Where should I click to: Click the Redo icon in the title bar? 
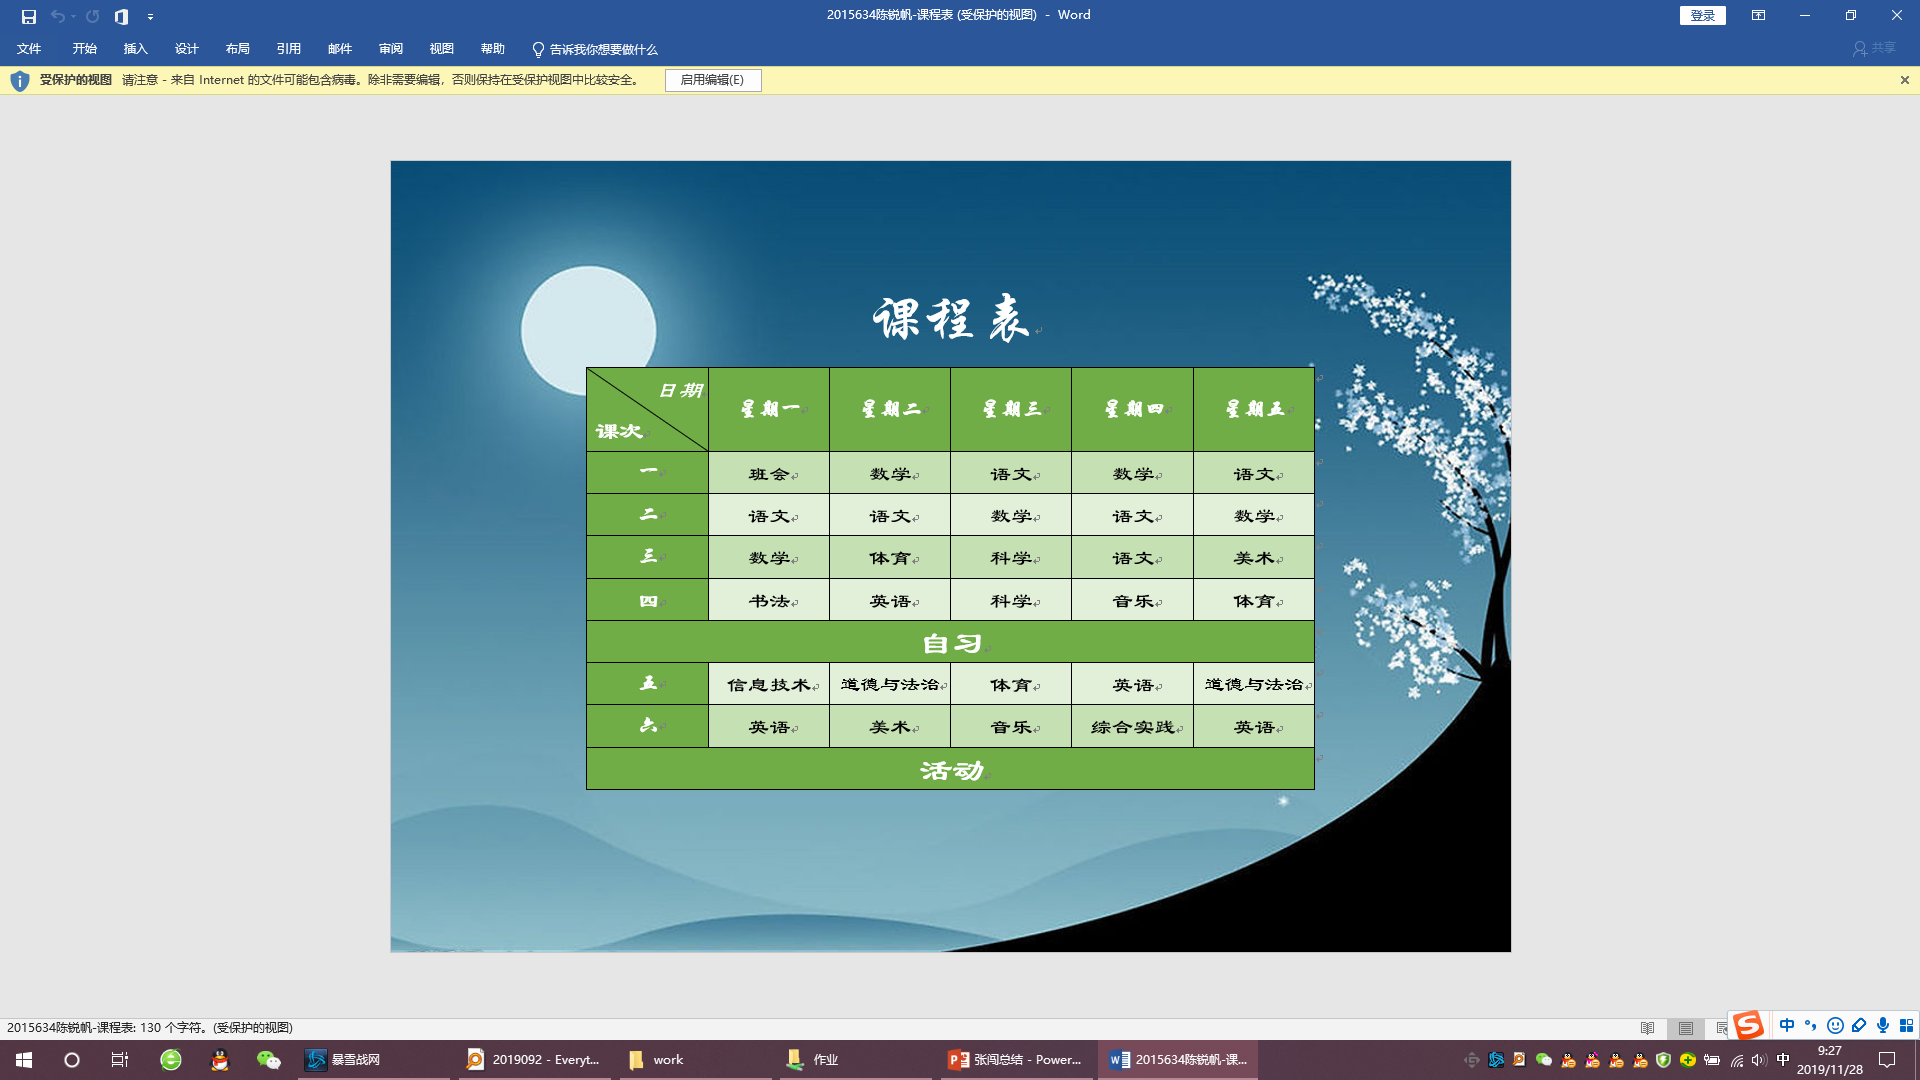point(93,16)
